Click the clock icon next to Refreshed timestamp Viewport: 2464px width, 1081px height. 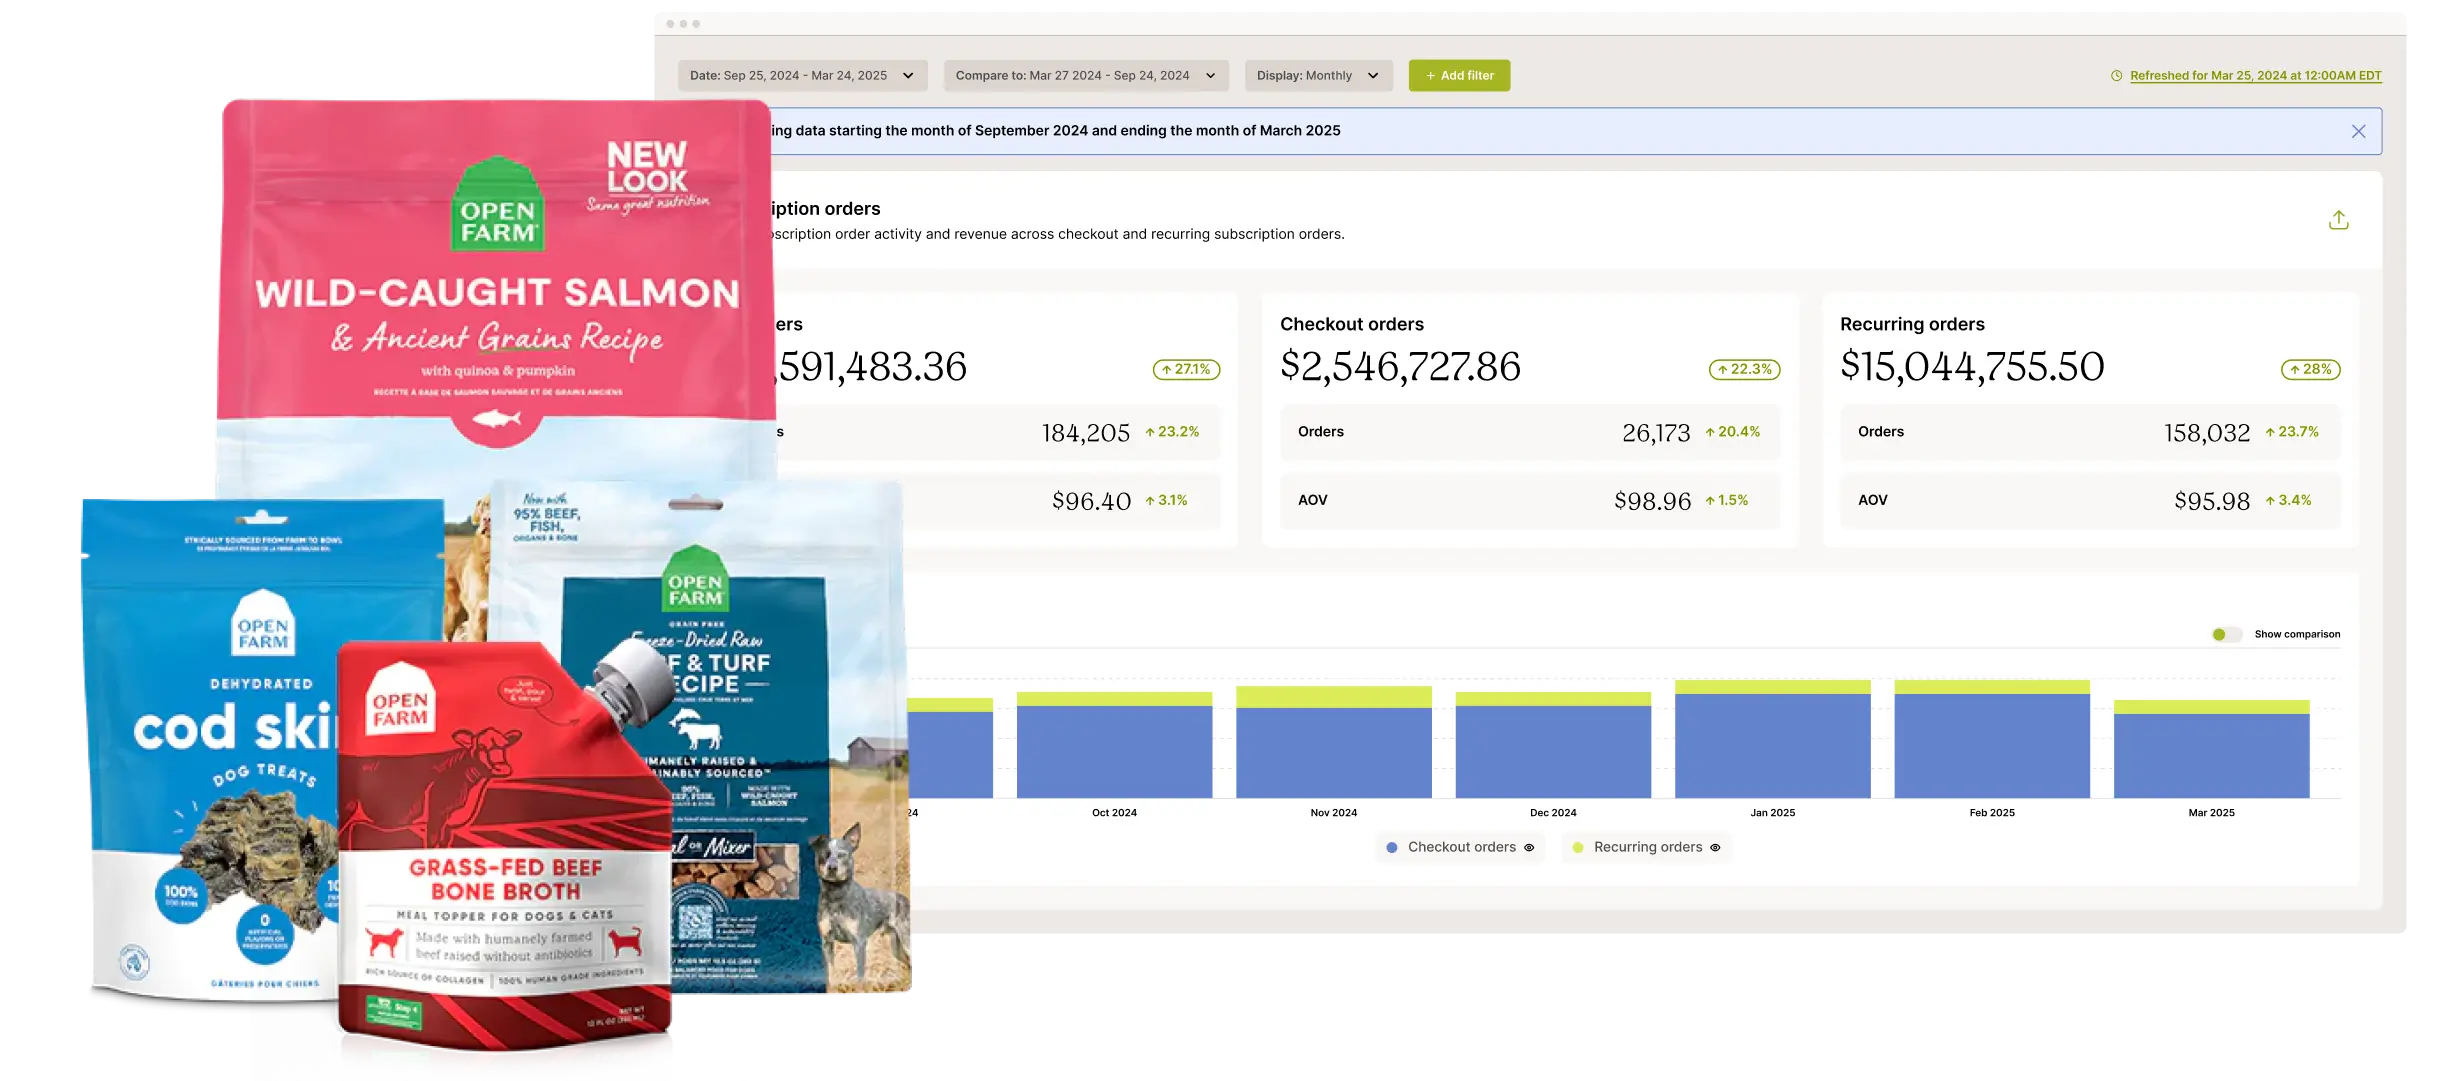tap(2114, 75)
